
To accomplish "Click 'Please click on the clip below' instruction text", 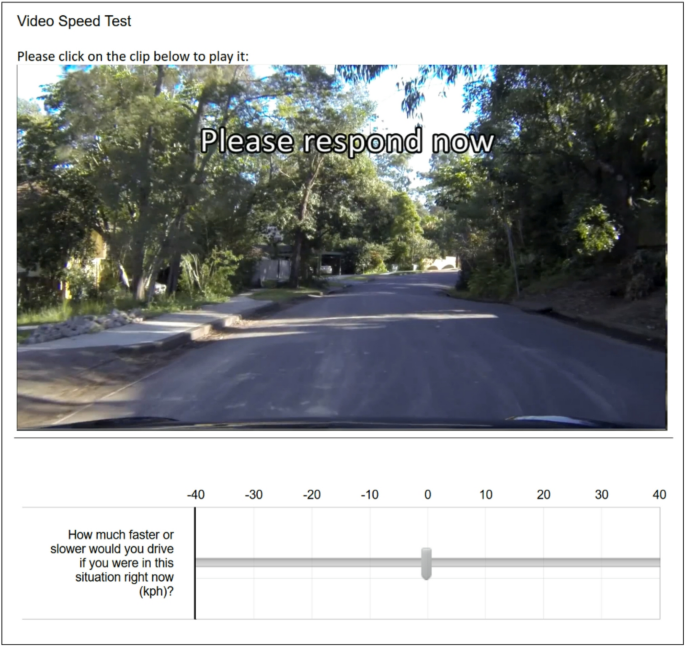I will 133,56.
